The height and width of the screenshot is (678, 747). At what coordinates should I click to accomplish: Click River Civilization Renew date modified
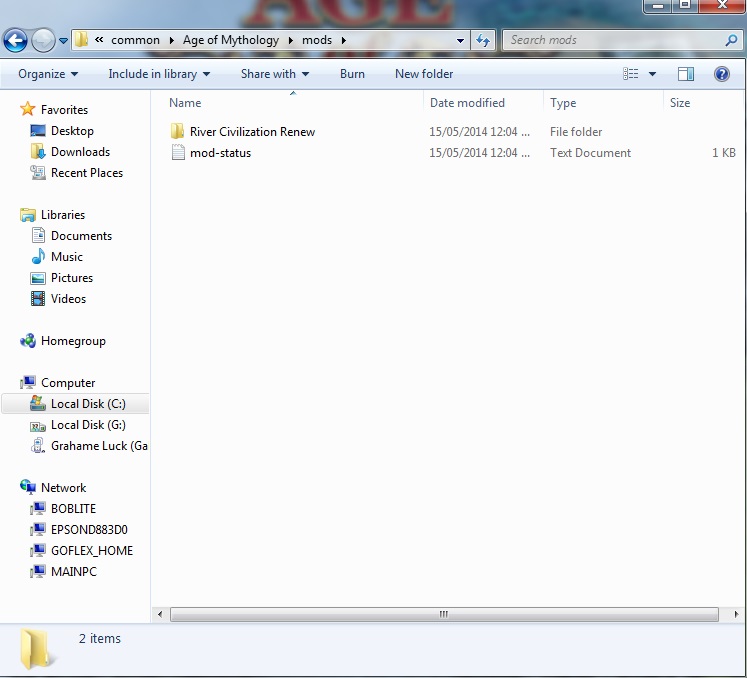479,132
